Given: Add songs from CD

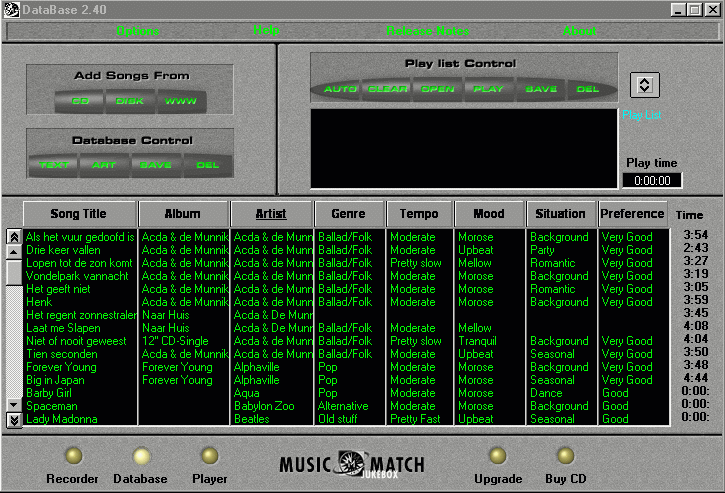Looking at the screenshot, I should 80,101.
